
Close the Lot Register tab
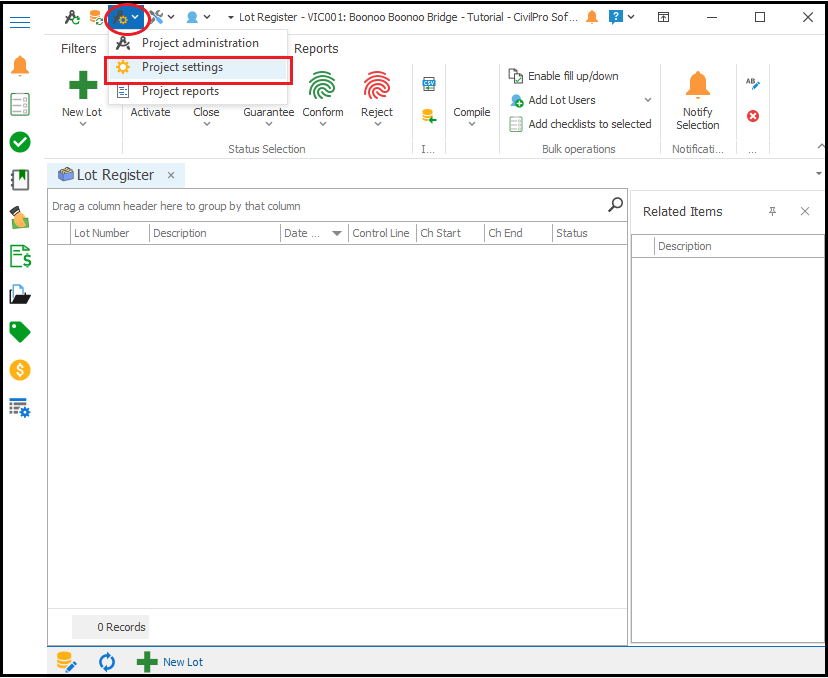tap(171, 175)
